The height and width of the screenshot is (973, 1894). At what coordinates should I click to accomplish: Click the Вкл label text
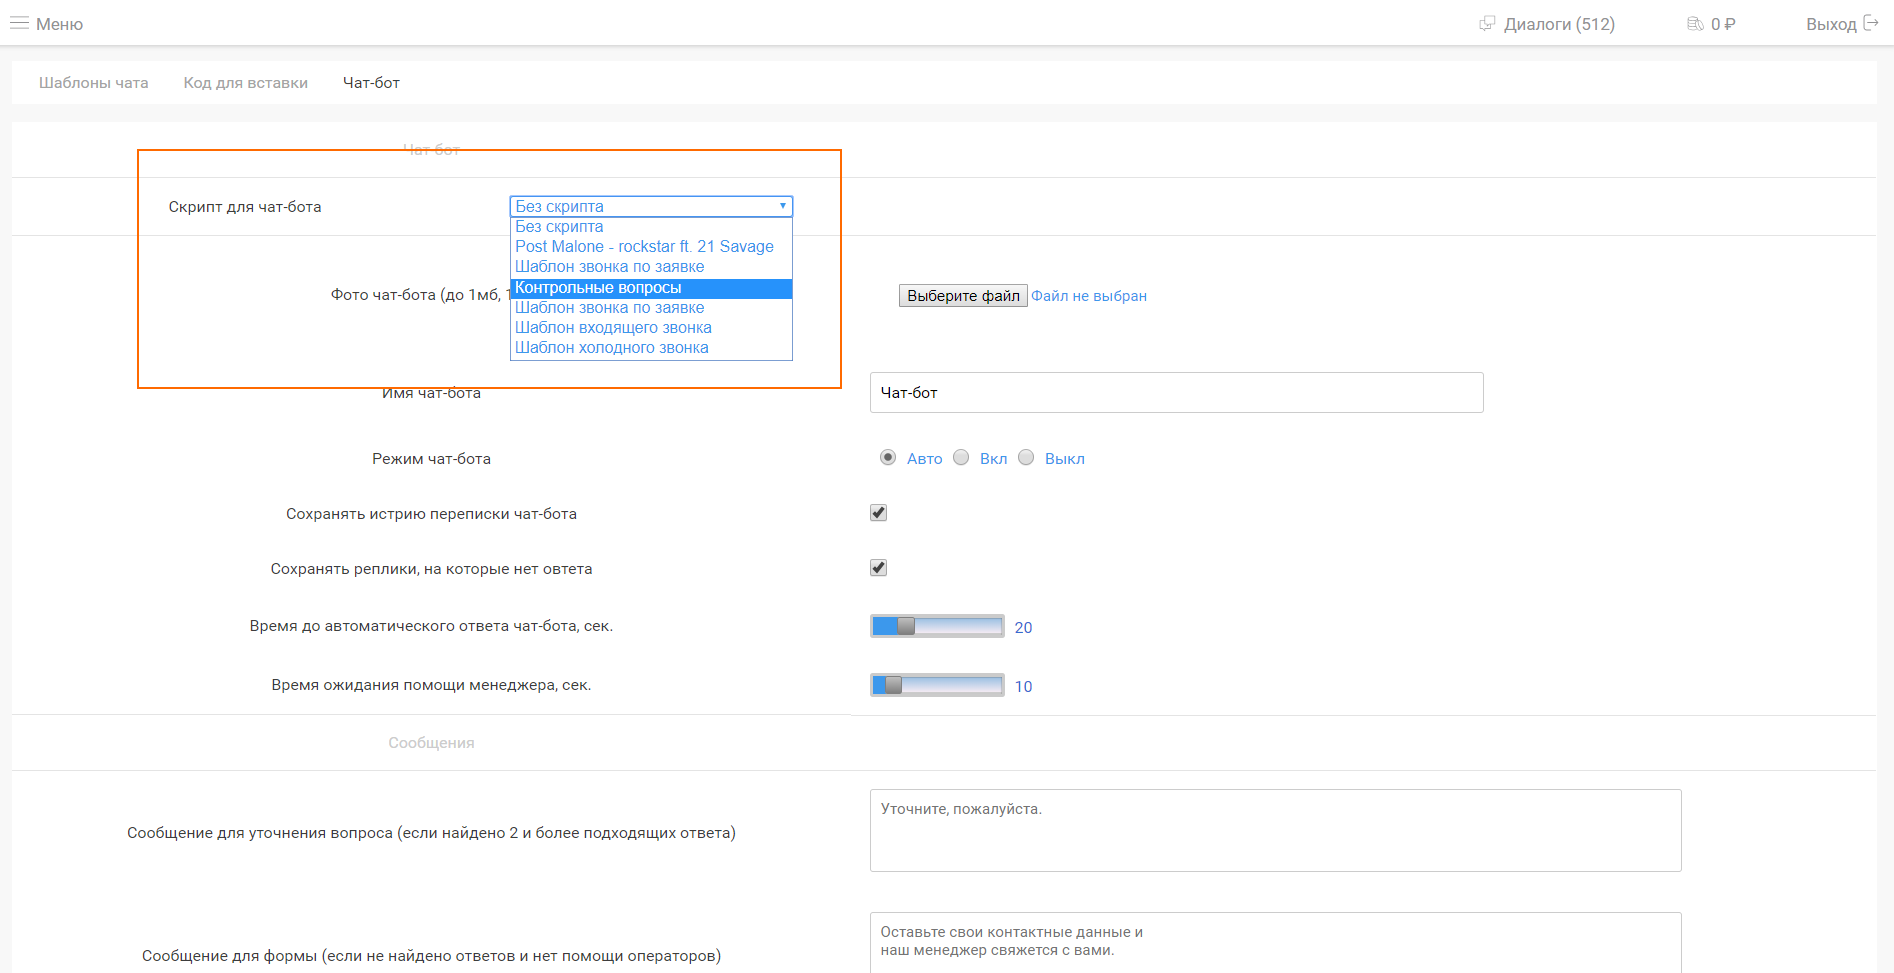click(993, 459)
